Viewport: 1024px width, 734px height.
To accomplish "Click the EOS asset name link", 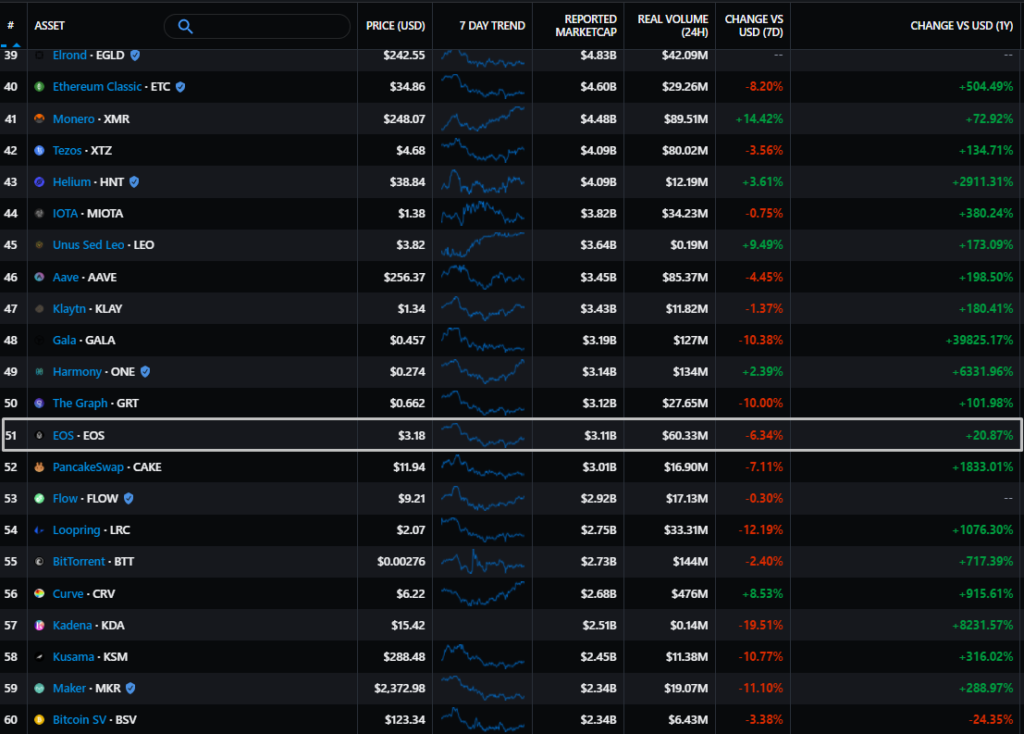I will tap(64, 435).
